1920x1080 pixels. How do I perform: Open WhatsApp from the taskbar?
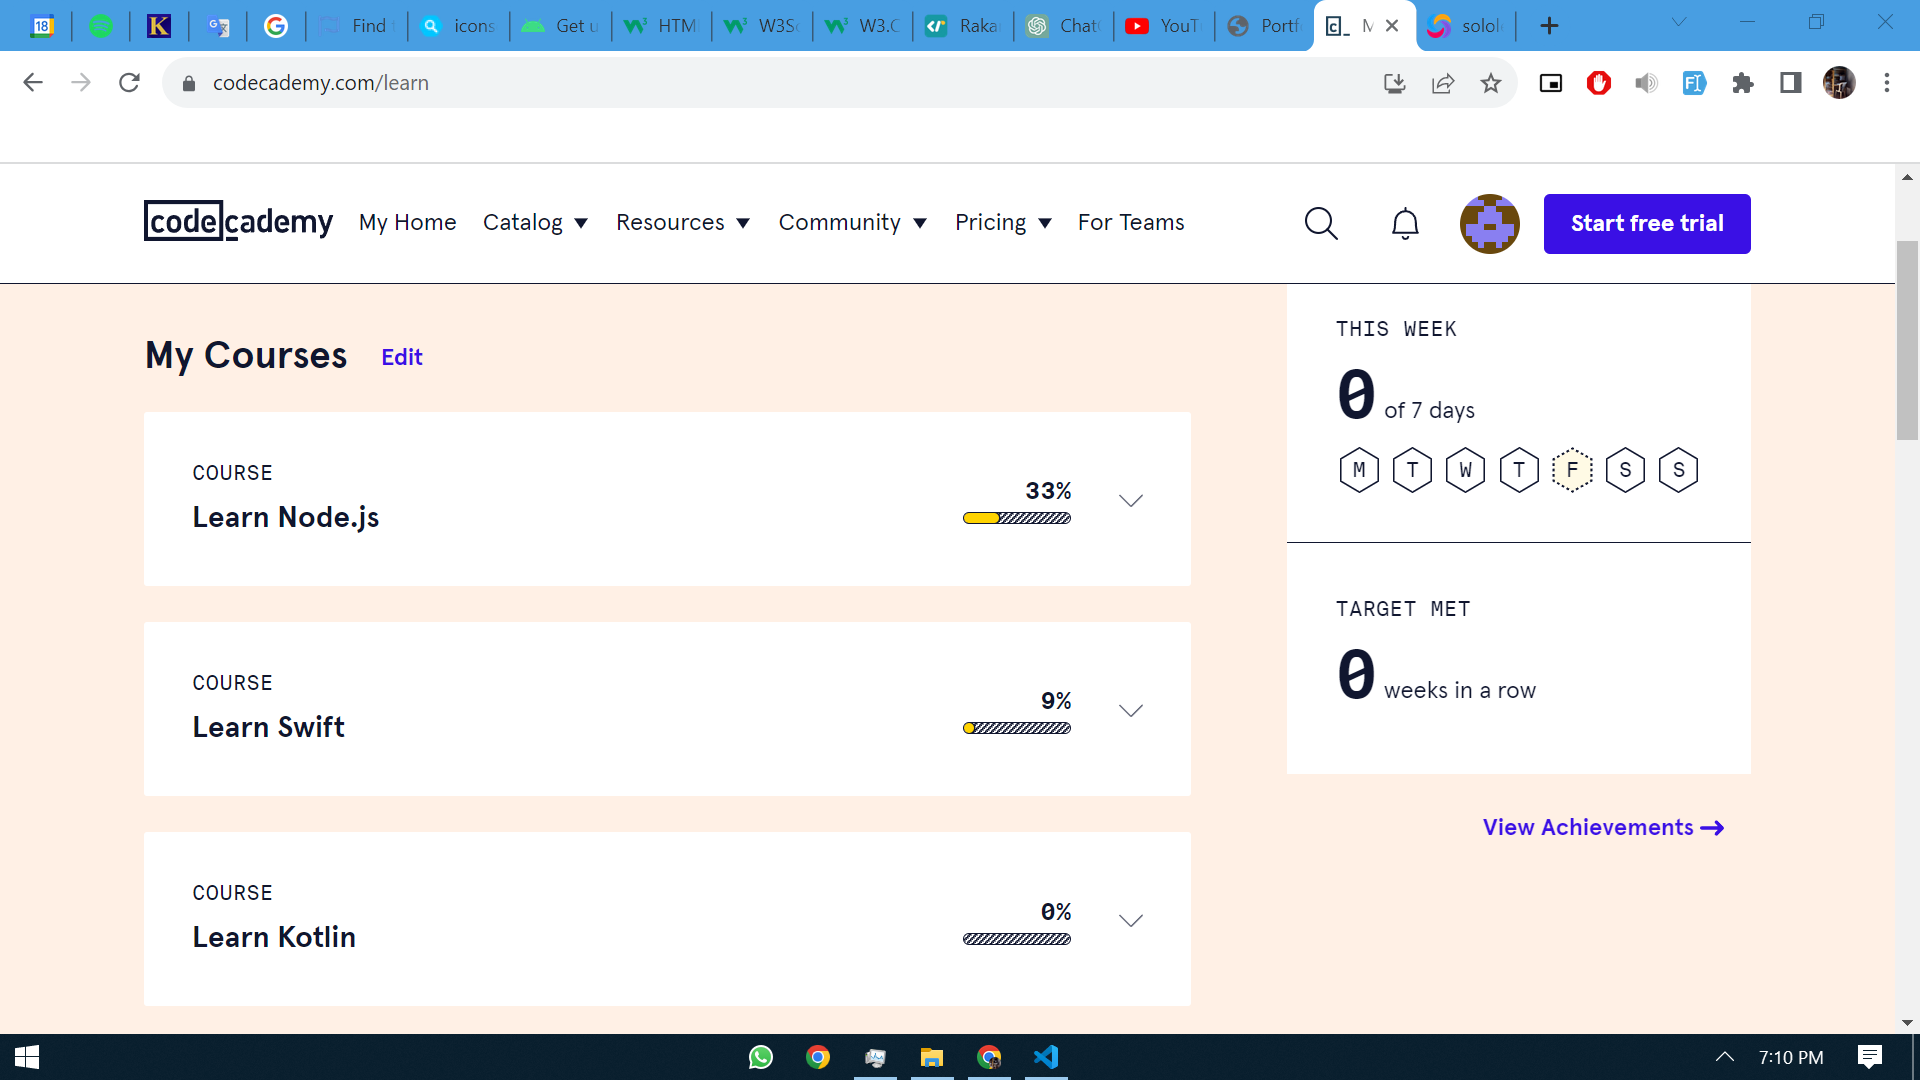(x=760, y=1056)
